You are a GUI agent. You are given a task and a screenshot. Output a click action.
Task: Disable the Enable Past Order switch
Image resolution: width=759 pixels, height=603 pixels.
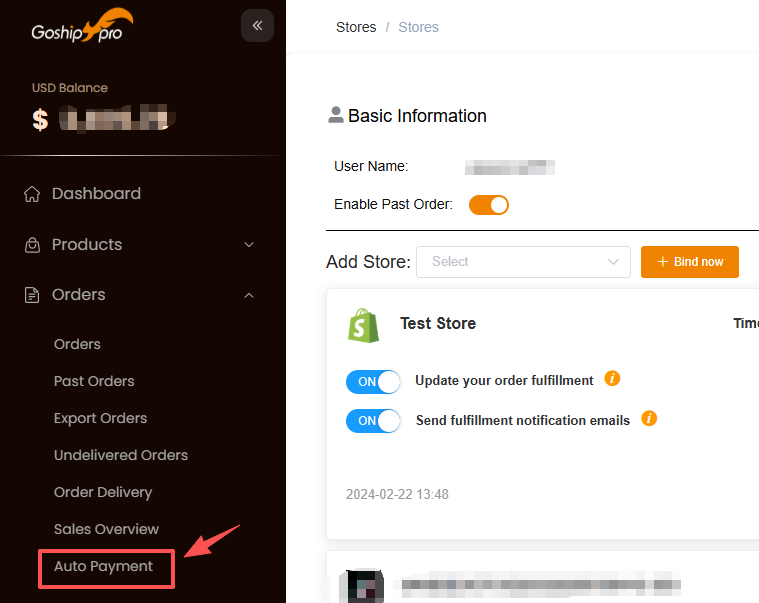[489, 205]
